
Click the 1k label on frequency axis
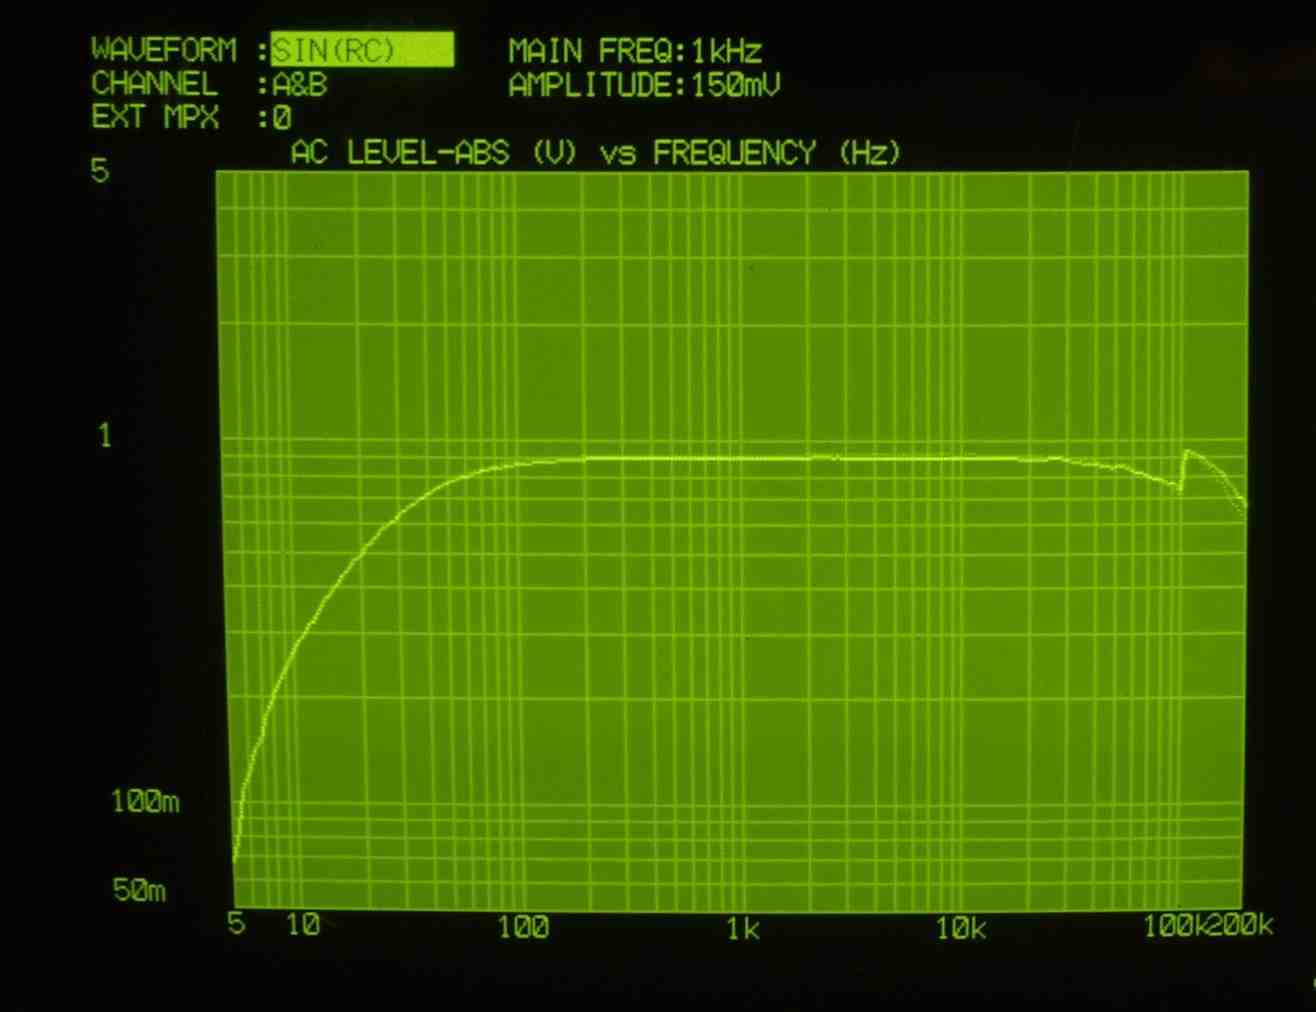coord(743,930)
